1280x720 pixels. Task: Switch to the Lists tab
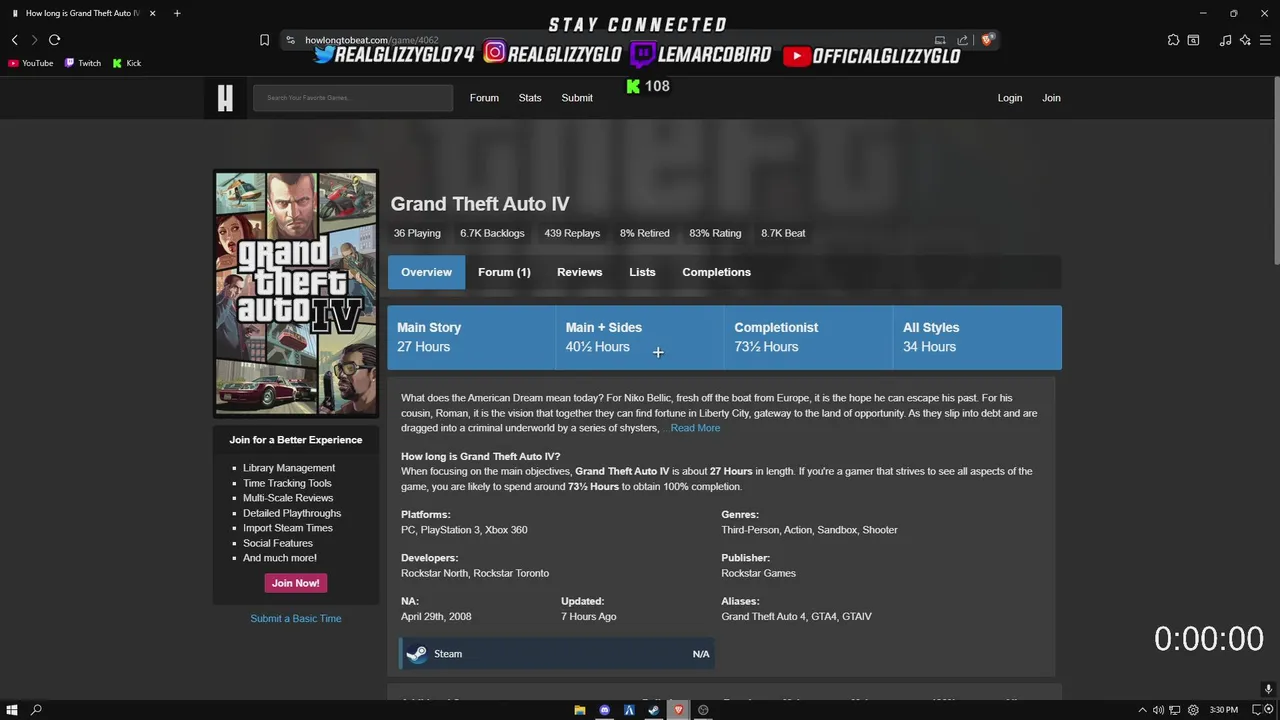642,272
